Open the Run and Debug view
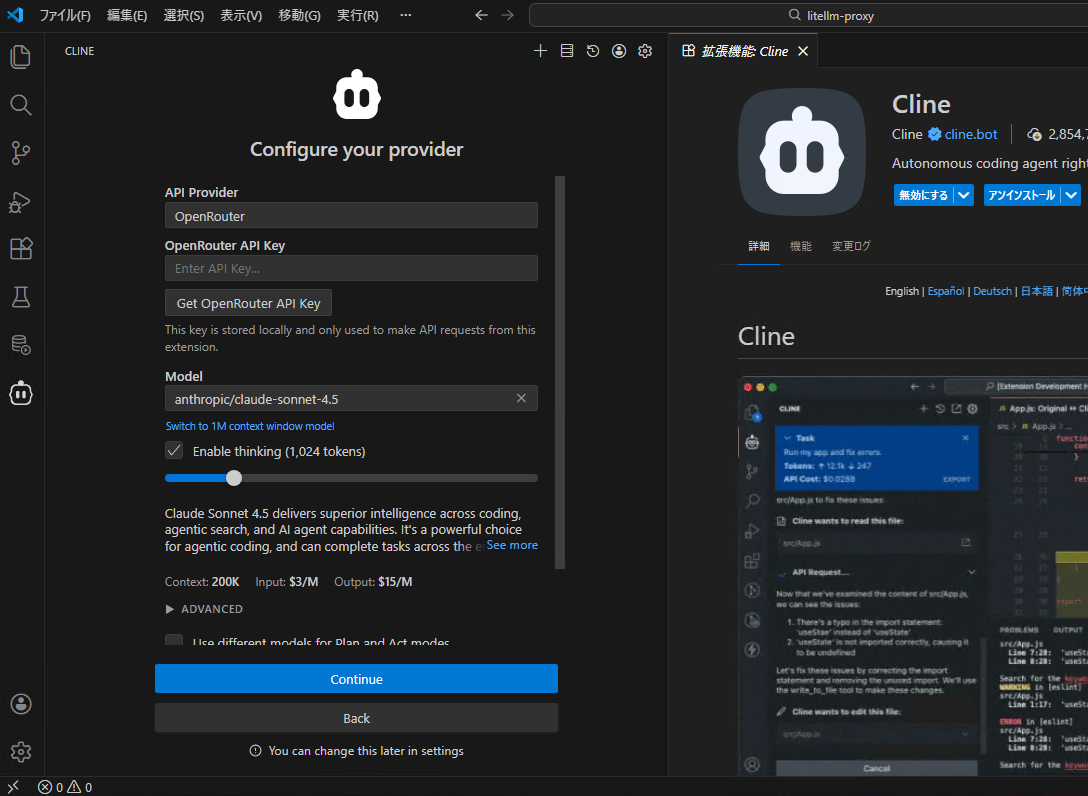 (x=21, y=201)
